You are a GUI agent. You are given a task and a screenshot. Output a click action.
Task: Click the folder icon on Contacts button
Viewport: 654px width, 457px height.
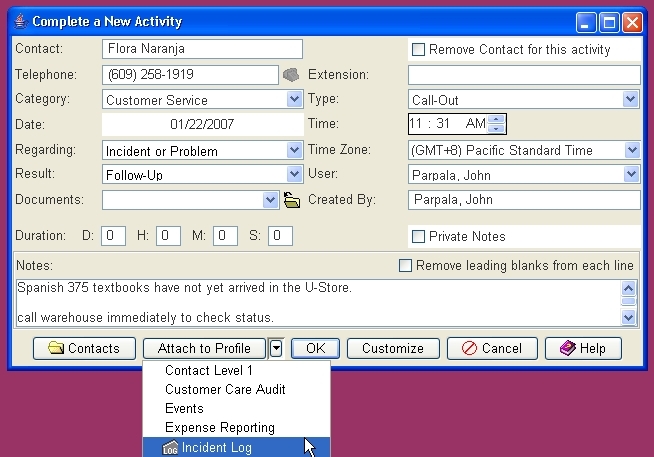pyautogui.click(x=56, y=348)
